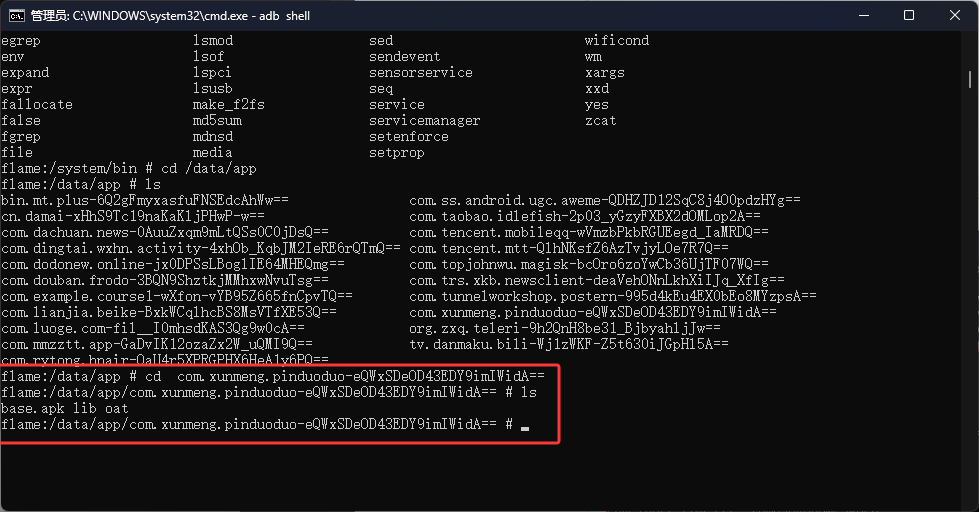Click 'env' in the command list
This screenshot has height=512, width=979.
click(x=12, y=57)
